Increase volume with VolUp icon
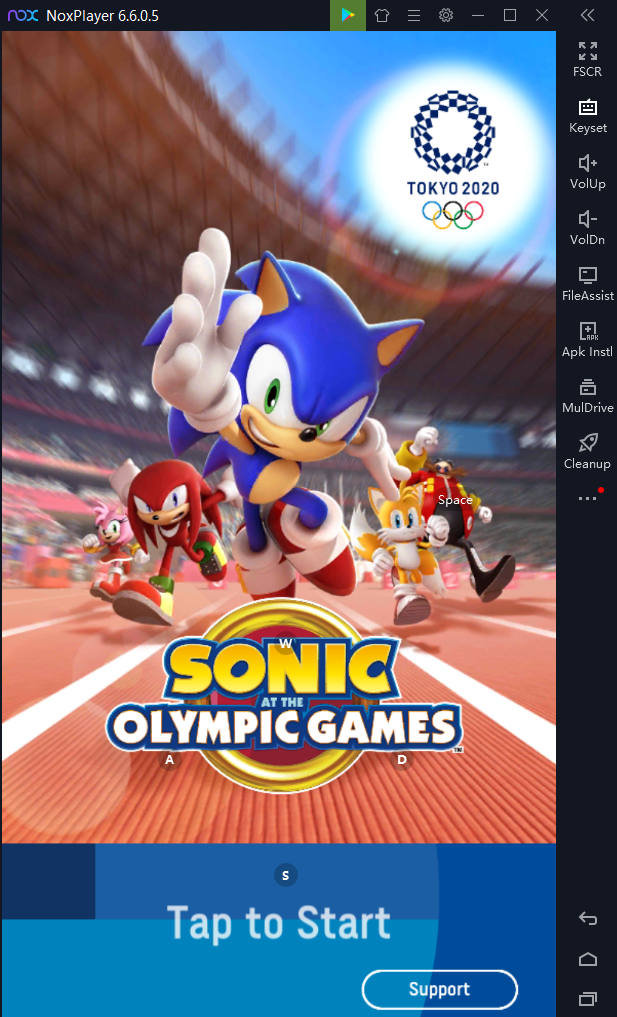The height and width of the screenshot is (1017, 617). [587, 171]
